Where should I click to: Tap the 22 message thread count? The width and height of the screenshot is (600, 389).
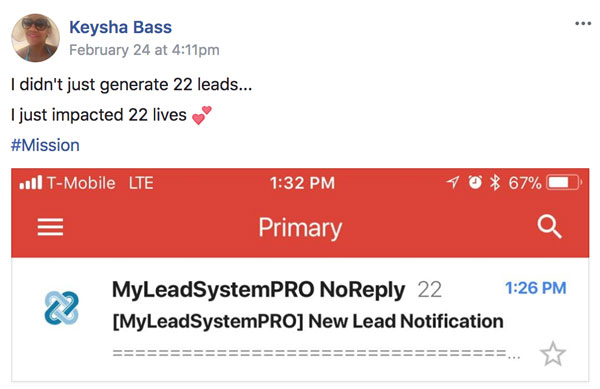click(x=429, y=290)
